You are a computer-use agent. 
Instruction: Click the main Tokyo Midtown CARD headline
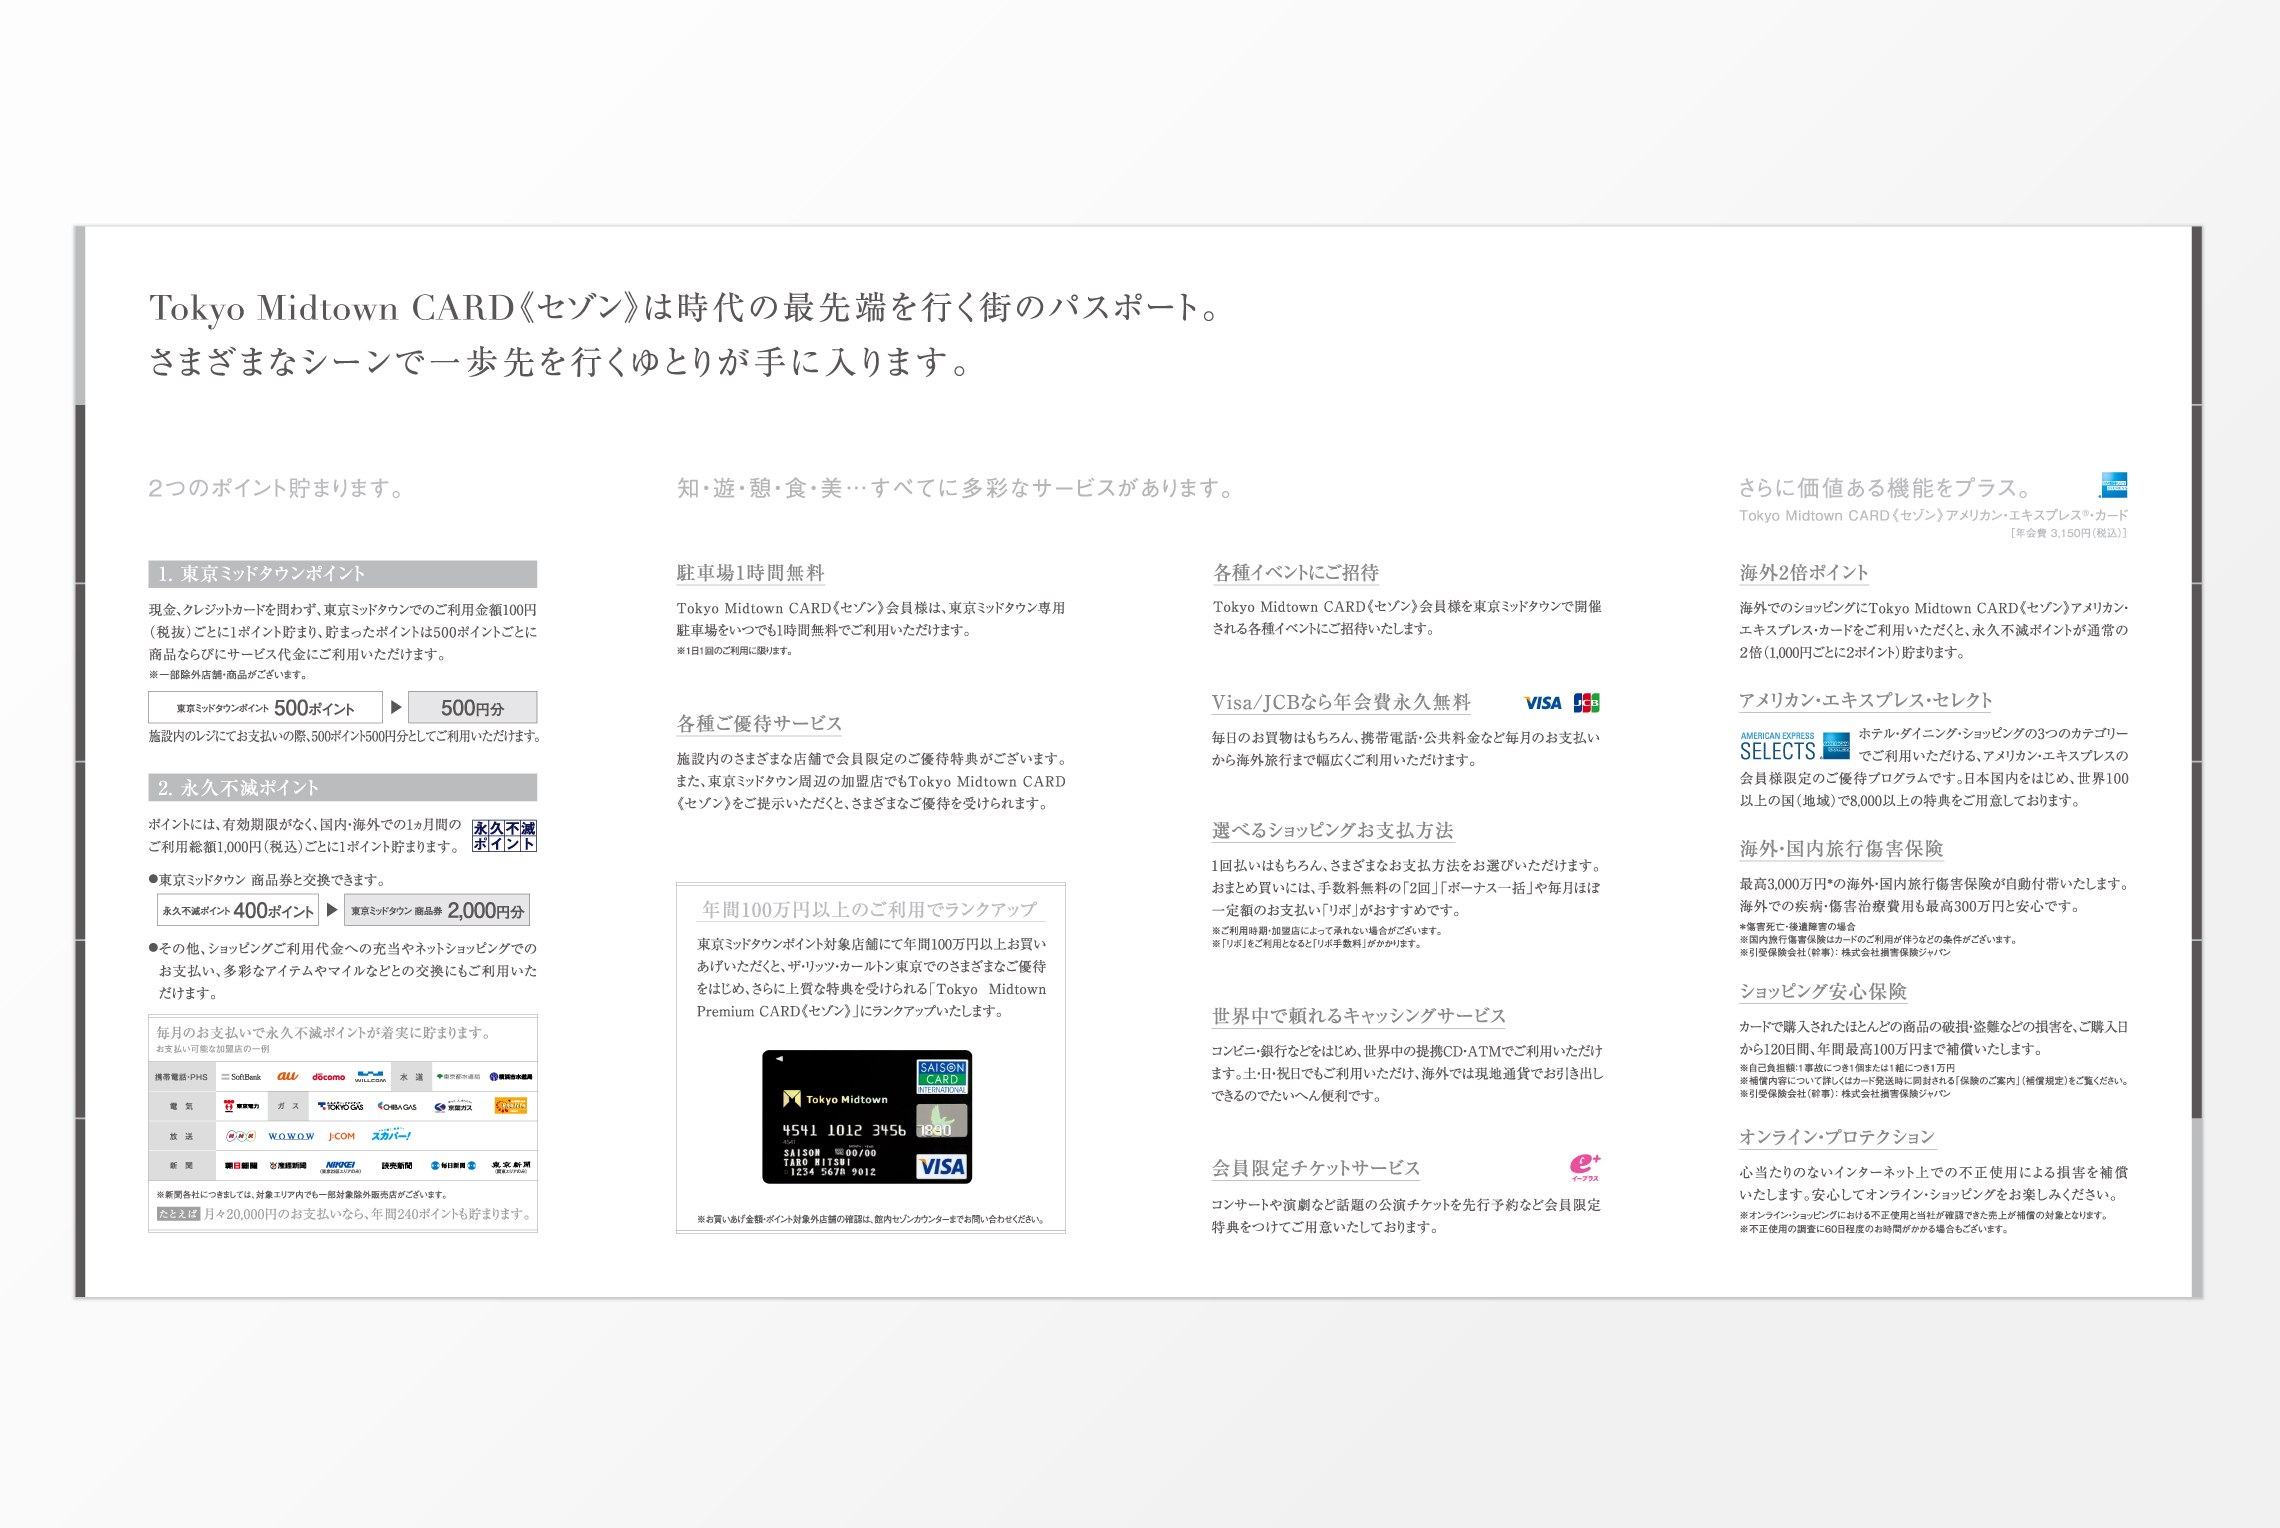685,334
